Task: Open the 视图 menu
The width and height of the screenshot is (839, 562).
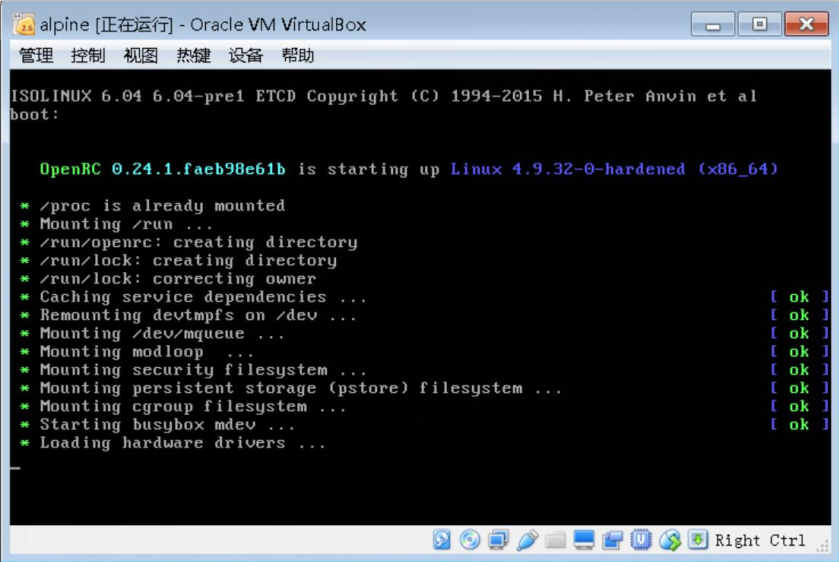Action: coord(141,55)
